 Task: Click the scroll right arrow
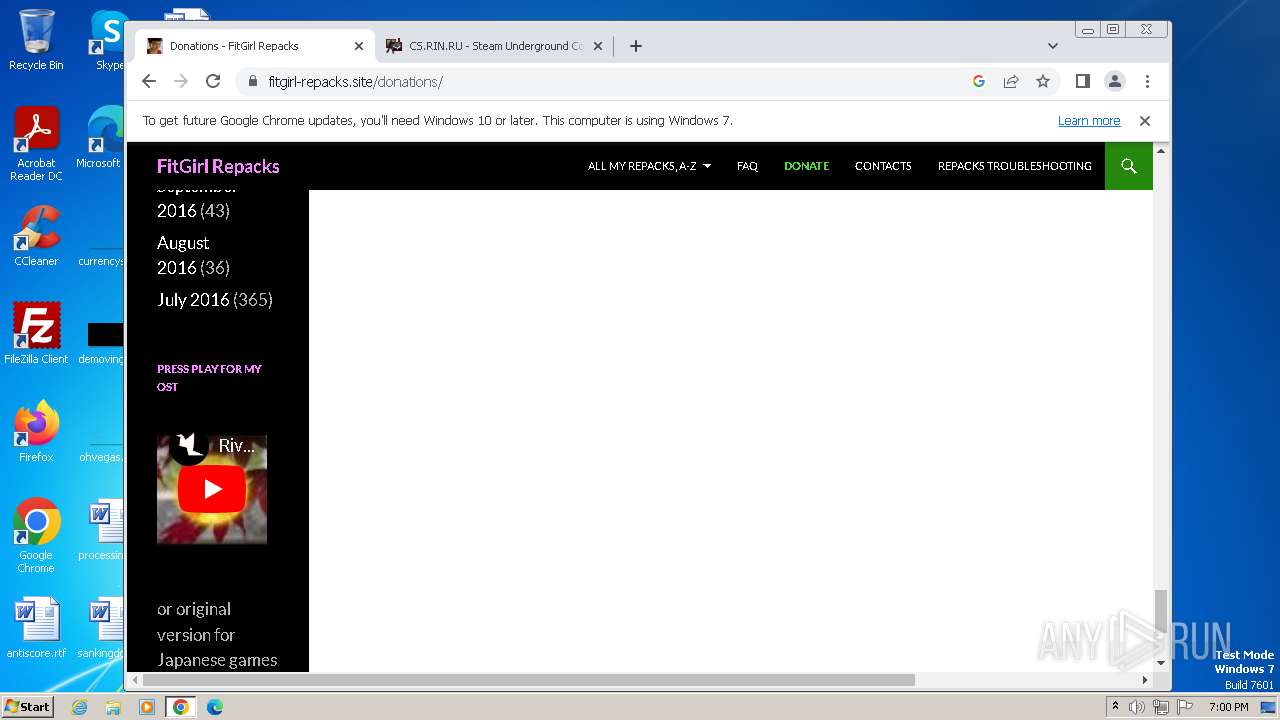(1145, 680)
